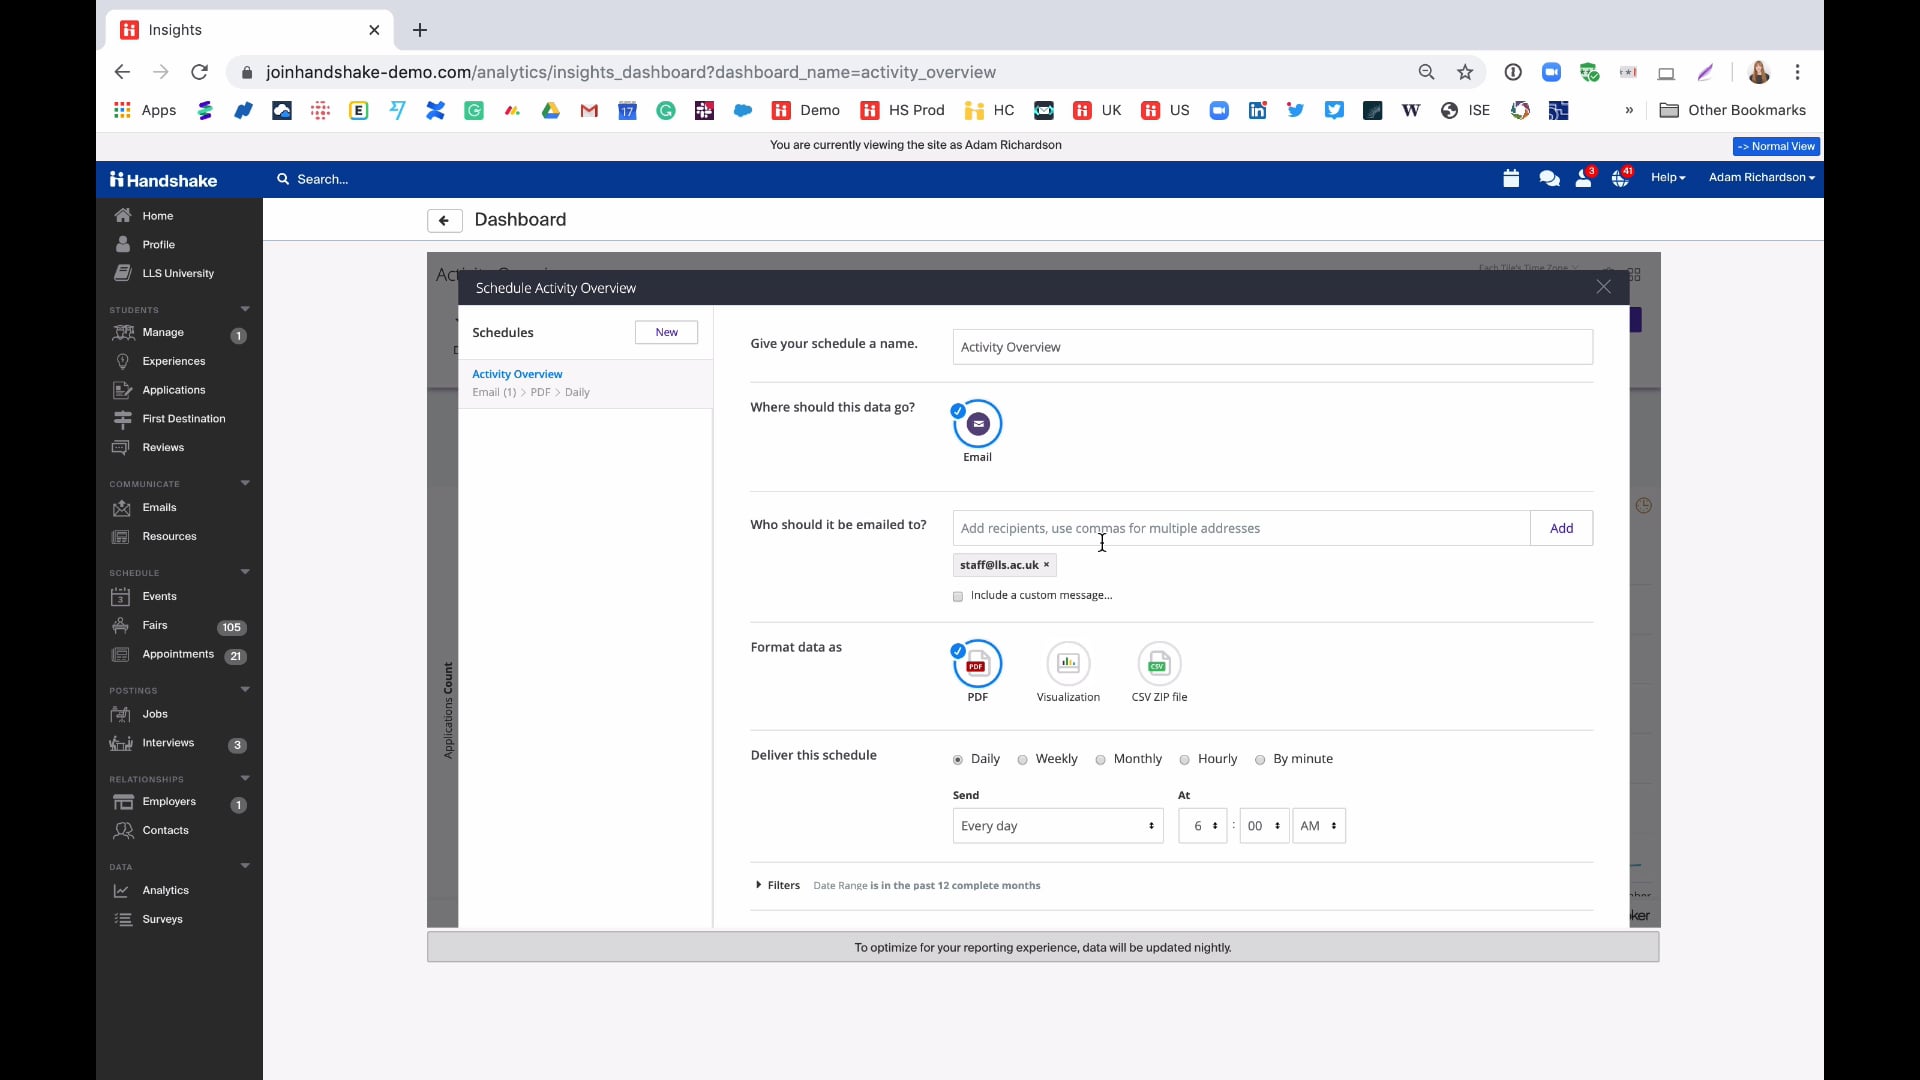Open the AM/PM dropdown
Viewport: 1920px width, 1080px height.
pyautogui.click(x=1319, y=826)
